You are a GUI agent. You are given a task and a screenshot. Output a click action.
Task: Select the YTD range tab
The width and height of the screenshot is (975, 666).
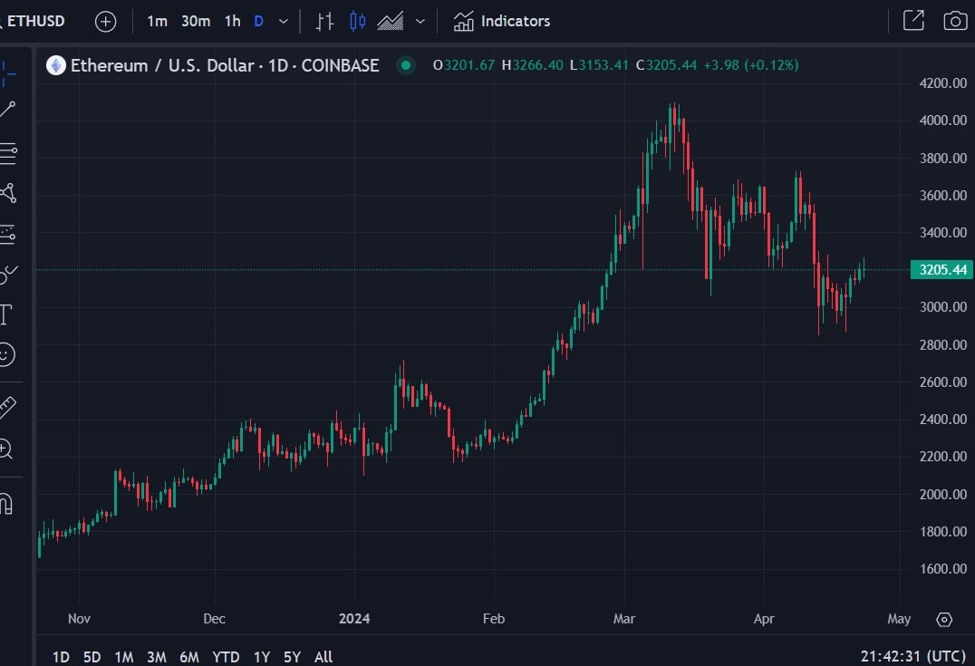click(225, 656)
